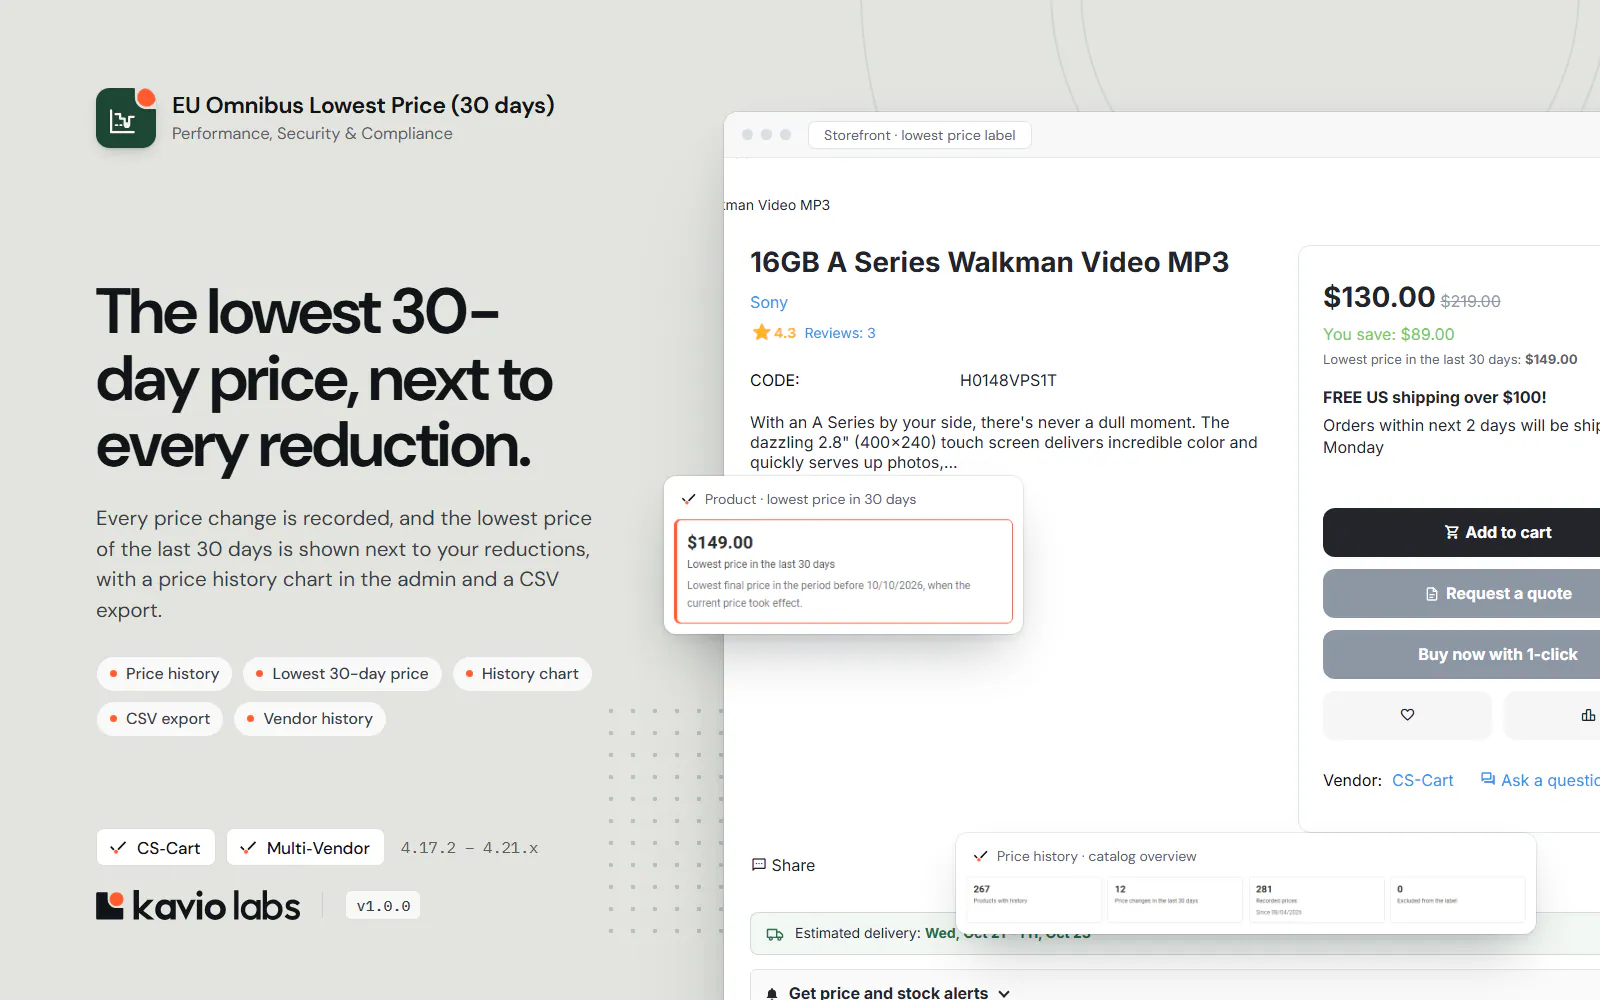Click the Ask a question link
Viewport: 1600px width, 1000px height.
click(1550, 780)
